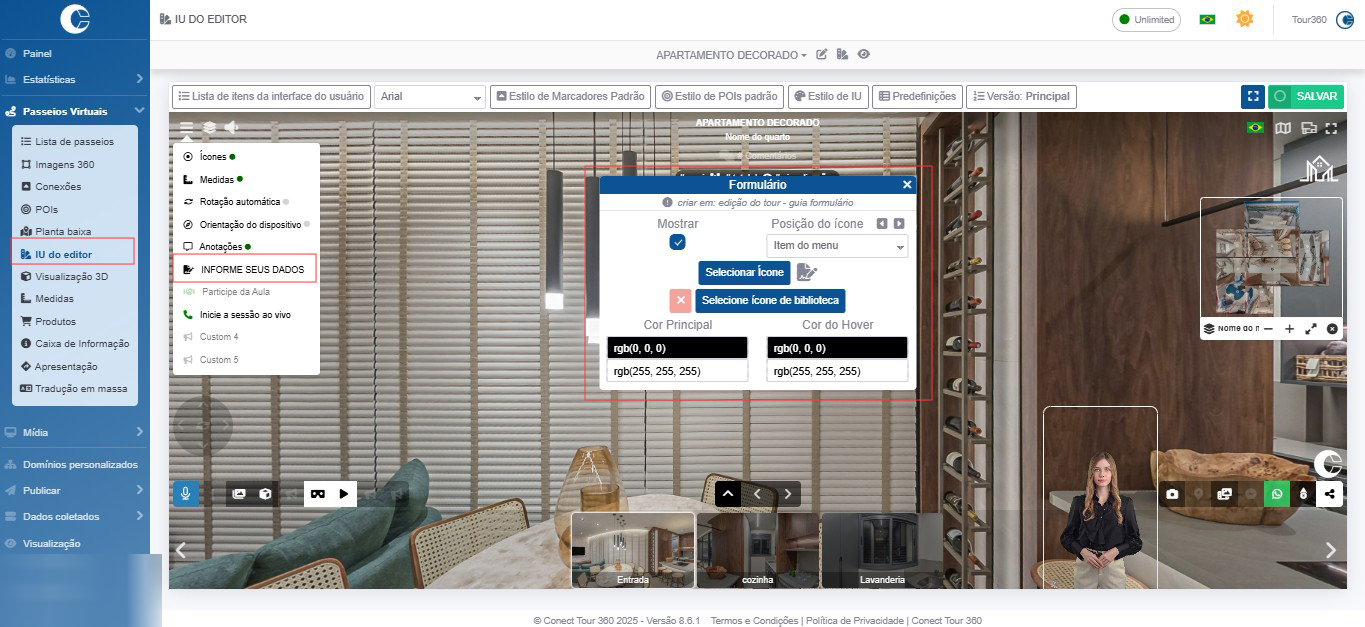The width and height of the screenshot is (1365, 627).
Task: Open the Posição do ícone dropdown
Action: pyautogui.click(x=837, y=246)
